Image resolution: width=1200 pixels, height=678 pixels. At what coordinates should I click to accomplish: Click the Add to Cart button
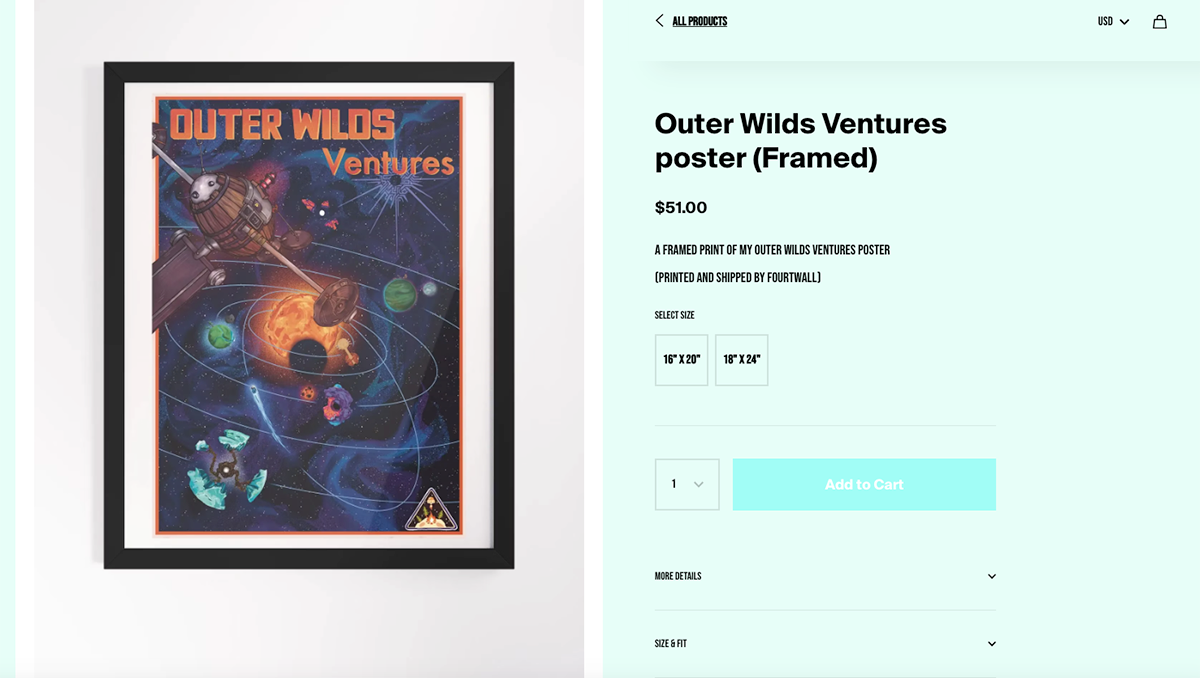click(864, 485)
